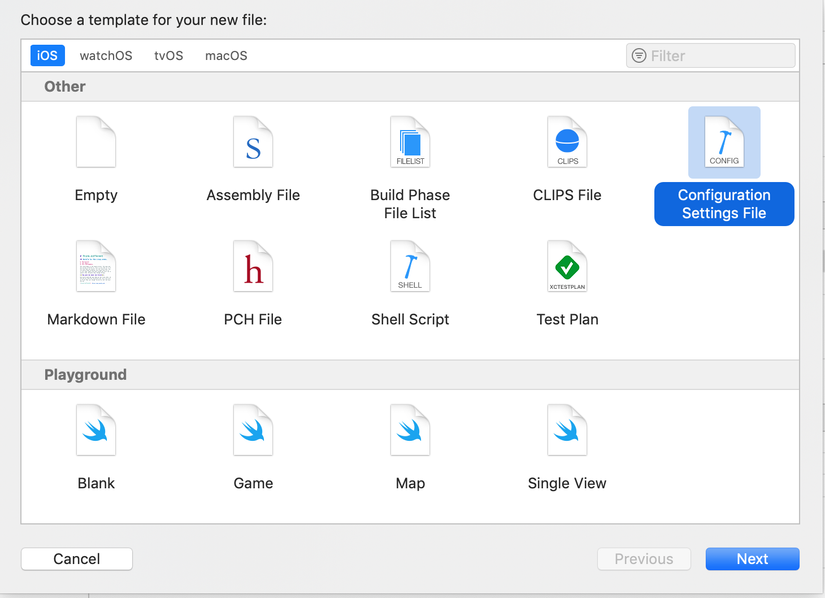This screenshot has height=598, width=825.
Task: Choose the Markdown File template icon
Action: [96, 266]
